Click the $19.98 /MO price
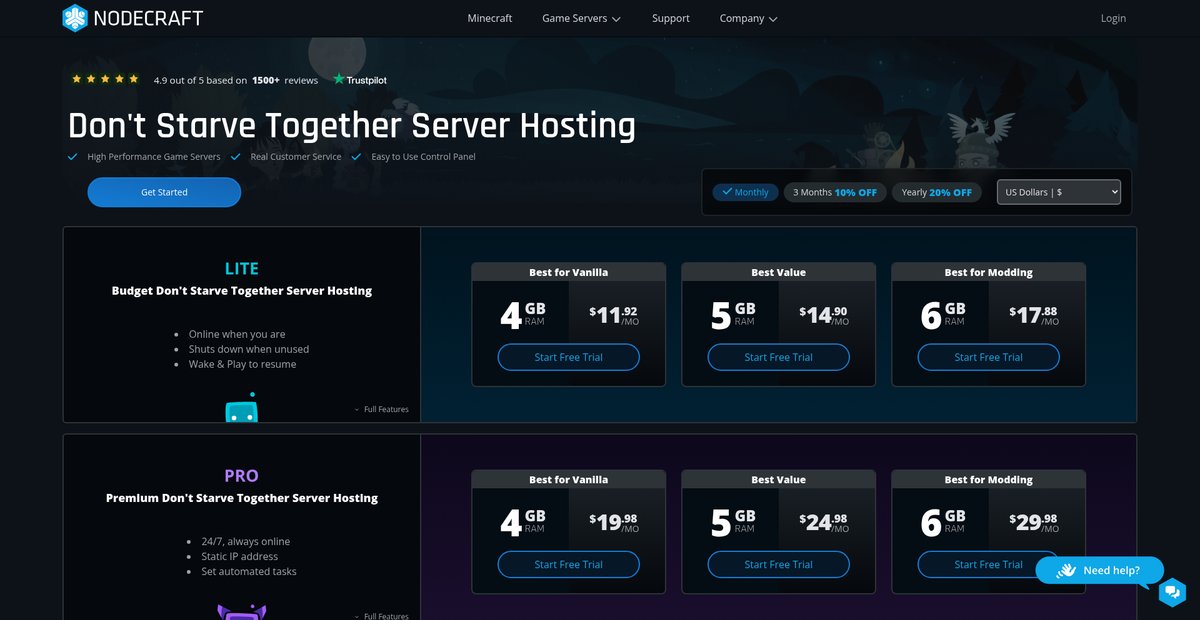 point(614,522)
